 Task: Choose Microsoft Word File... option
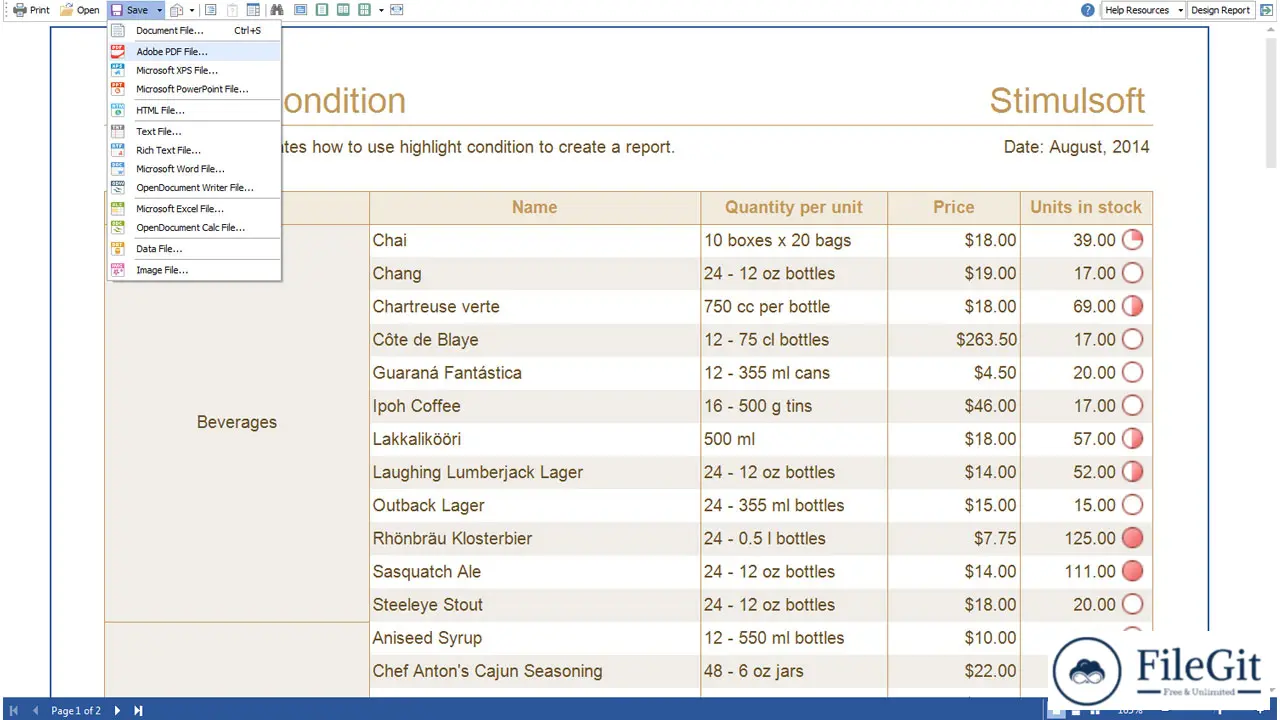tap(195, 169)
